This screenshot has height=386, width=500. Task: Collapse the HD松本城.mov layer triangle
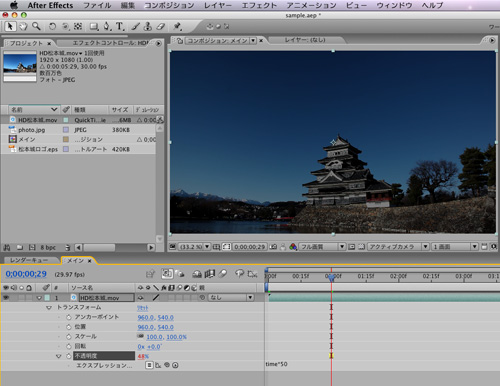tap(39, 298)
